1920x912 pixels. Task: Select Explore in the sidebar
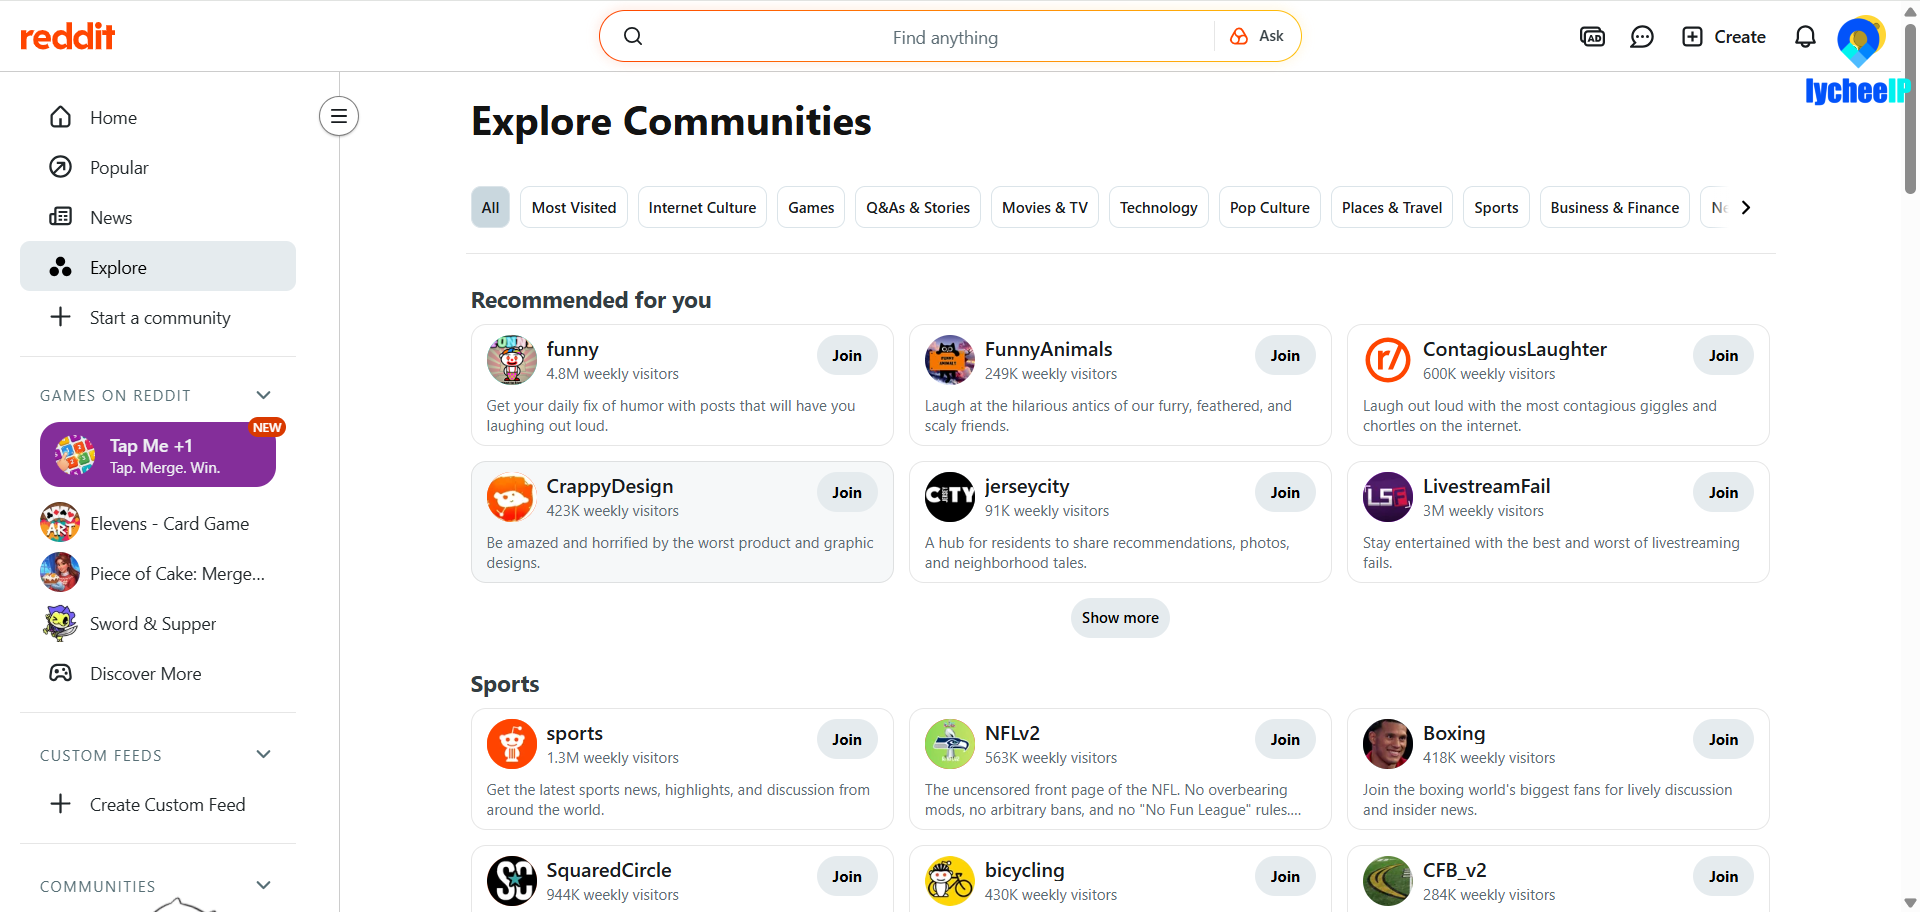tap(158, 267)
